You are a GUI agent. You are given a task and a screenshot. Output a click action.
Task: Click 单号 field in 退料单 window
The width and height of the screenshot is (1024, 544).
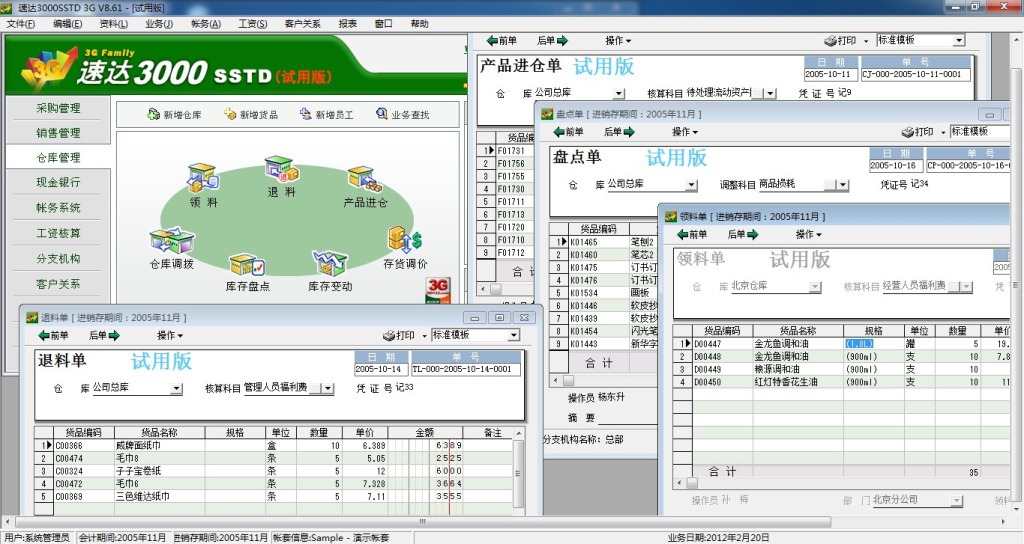tap(466, 369)
